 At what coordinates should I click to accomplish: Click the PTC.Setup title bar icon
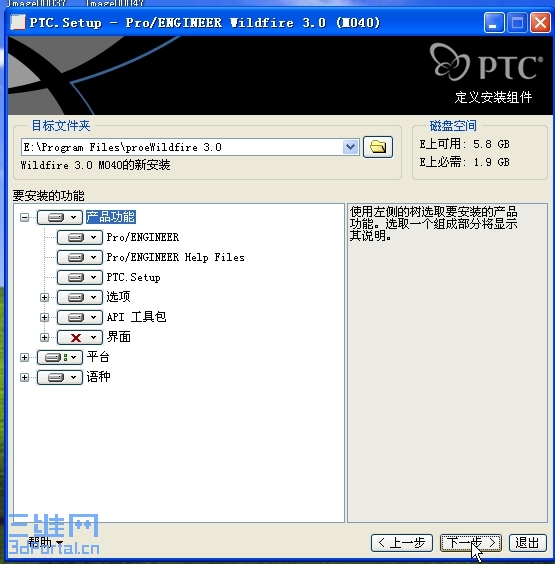coord(18,22)
